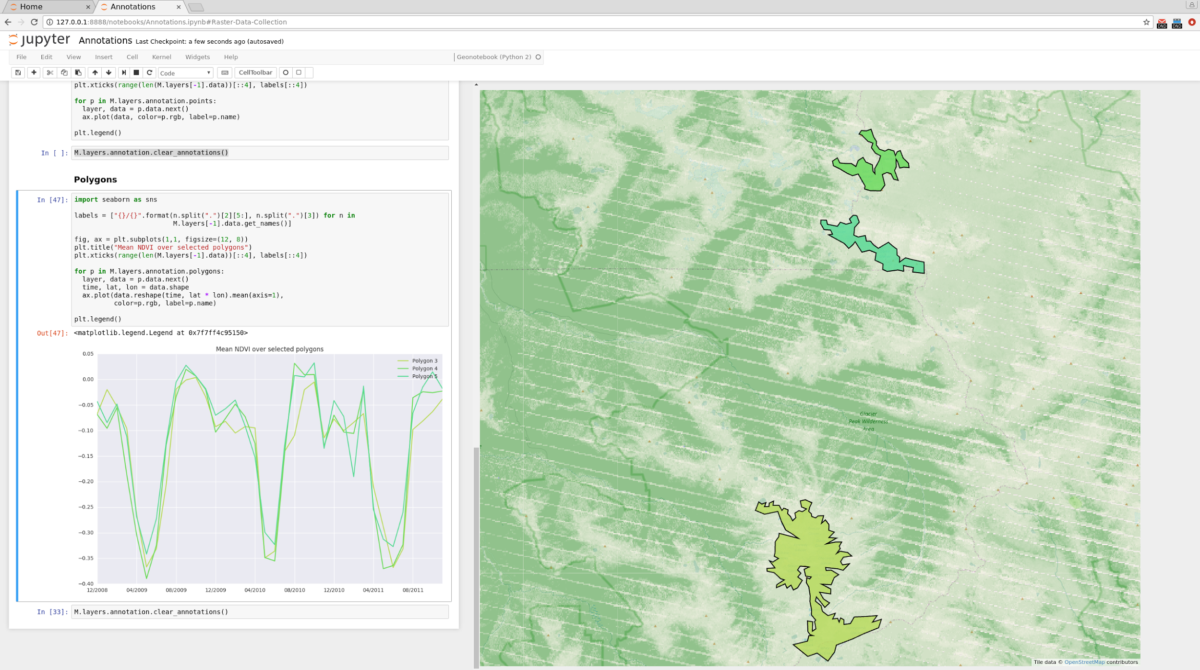
Task: Copy the selected cell
Action: [64, 72]
